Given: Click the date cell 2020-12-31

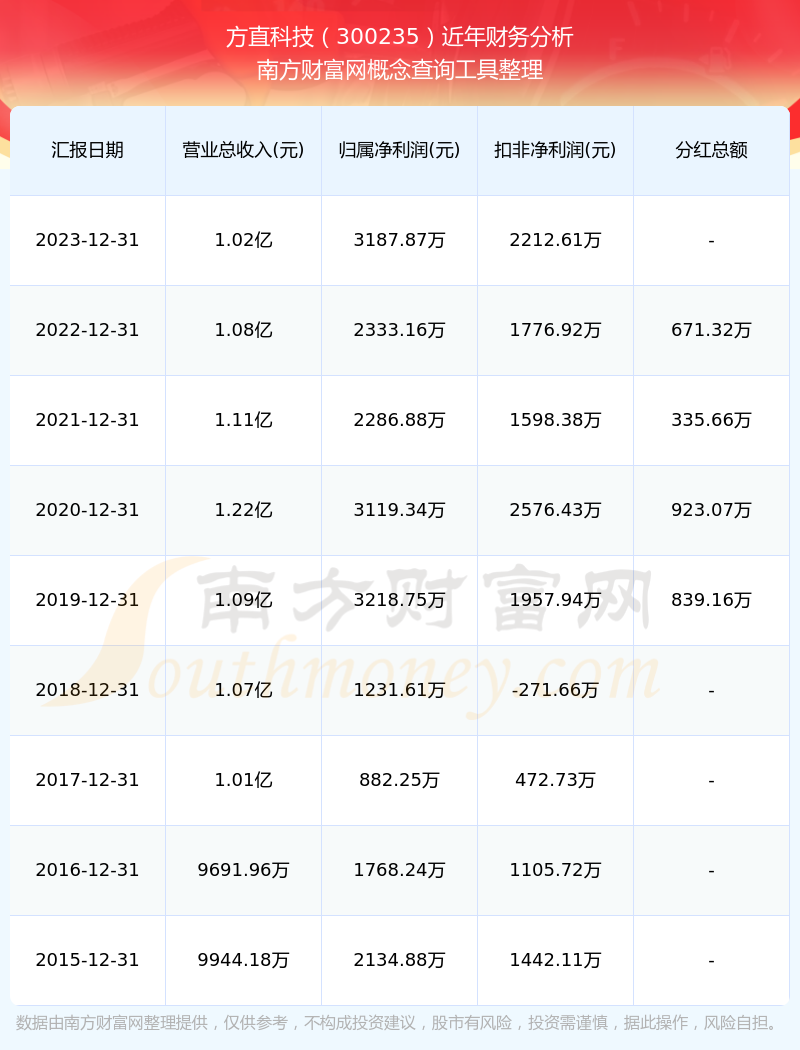Looking at the screenshot, I should 88,510.
